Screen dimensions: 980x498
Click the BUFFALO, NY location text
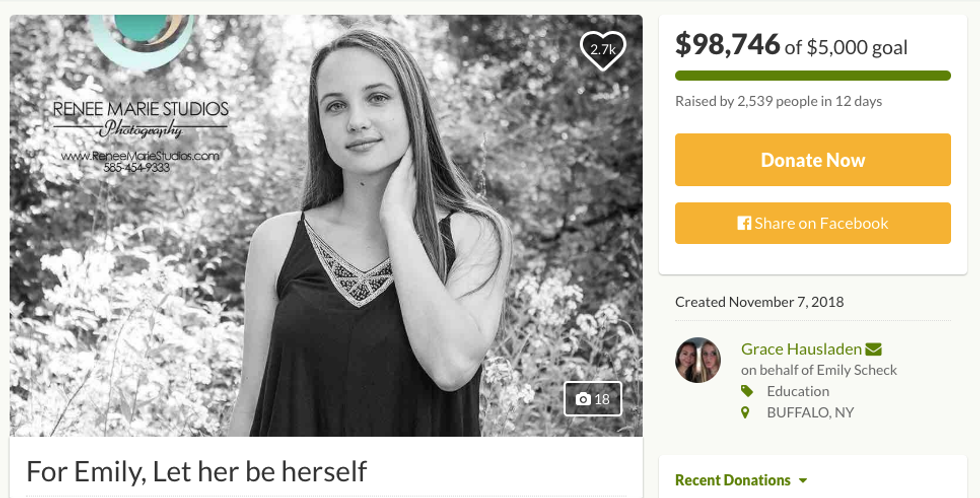click(x=810, y=412)
